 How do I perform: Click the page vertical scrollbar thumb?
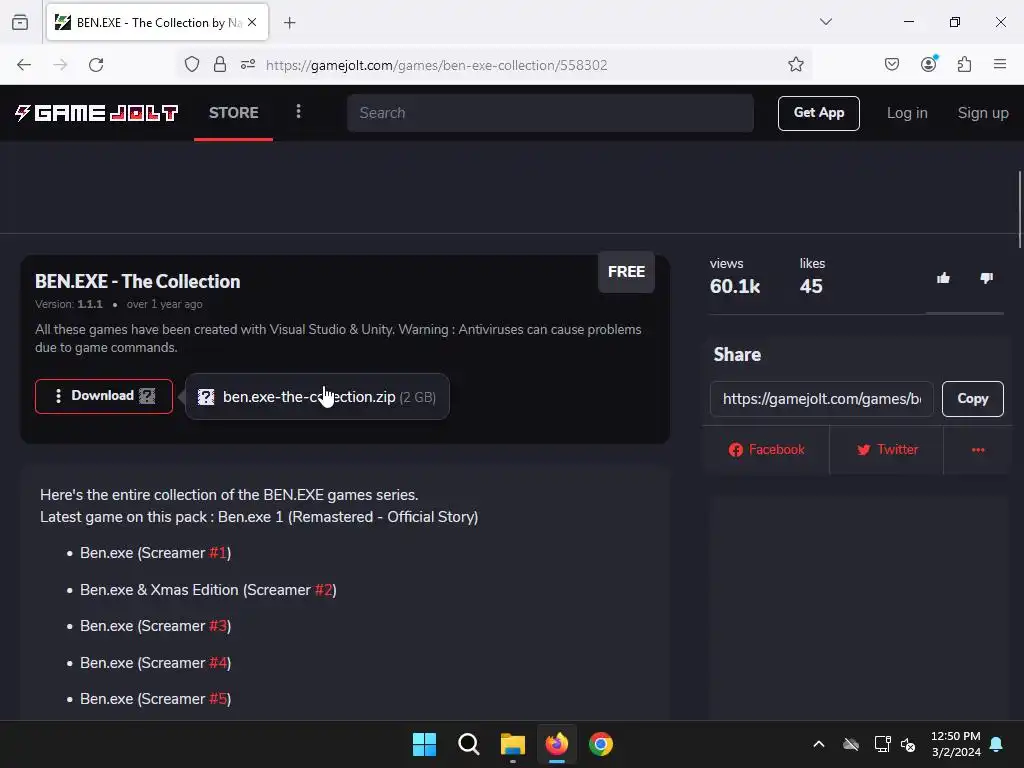(1019, 209)
